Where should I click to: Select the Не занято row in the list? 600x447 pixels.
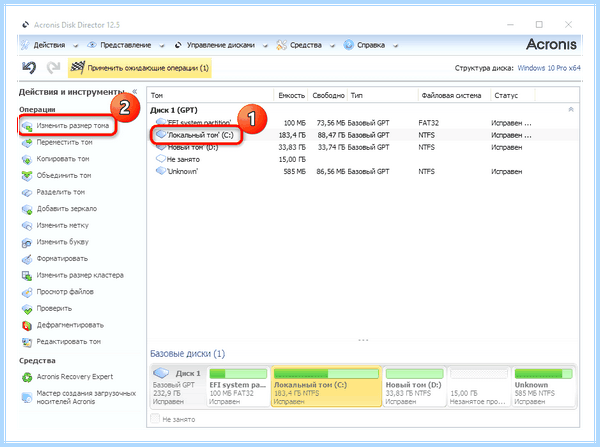point(364,159)
